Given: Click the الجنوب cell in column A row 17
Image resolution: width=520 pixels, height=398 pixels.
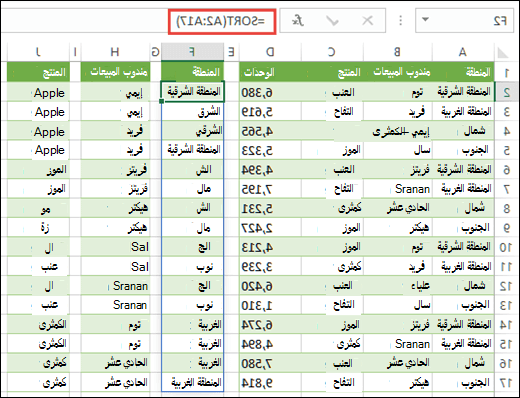Looking at the screenshot, I should tap(463, 383).
